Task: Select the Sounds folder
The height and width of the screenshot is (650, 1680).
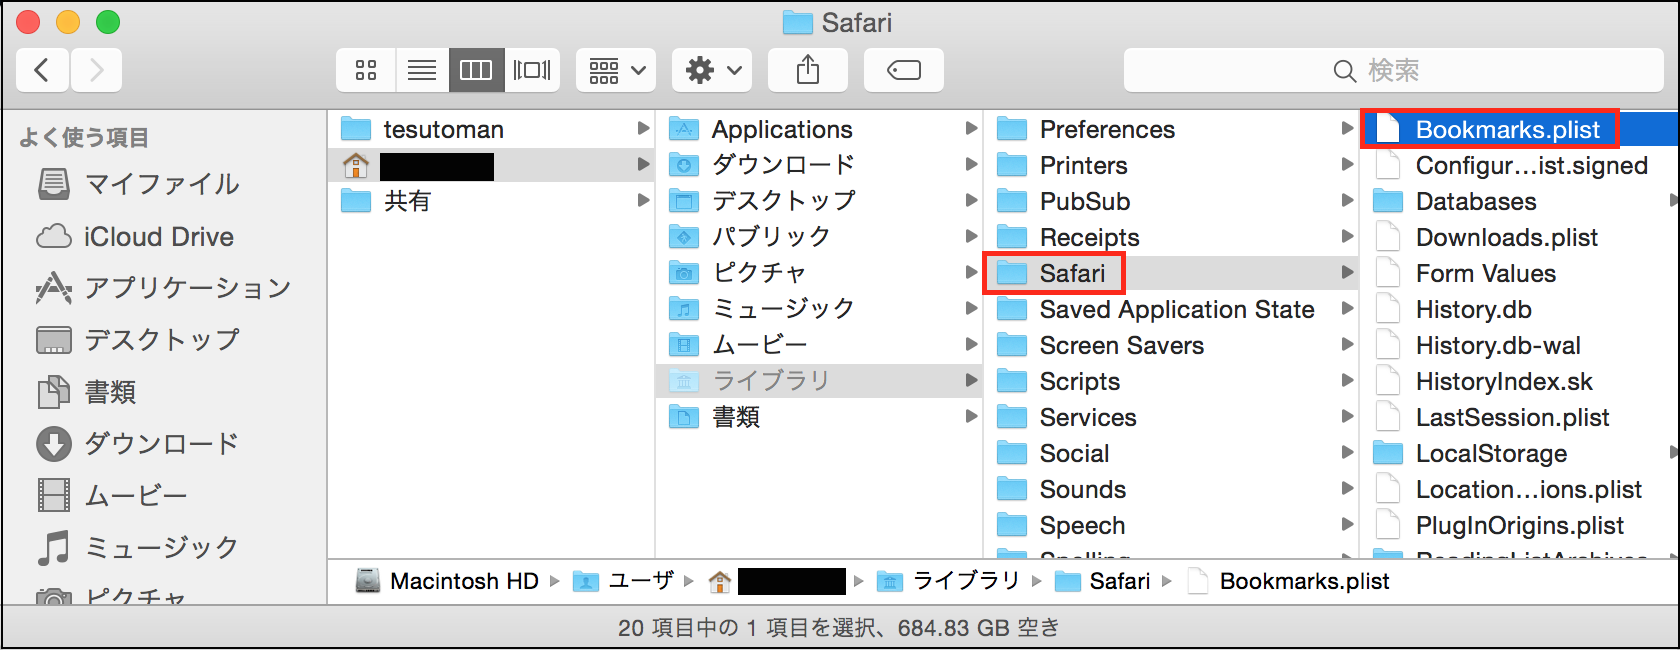Action: pyautogui.click(x=1172, y=489)
